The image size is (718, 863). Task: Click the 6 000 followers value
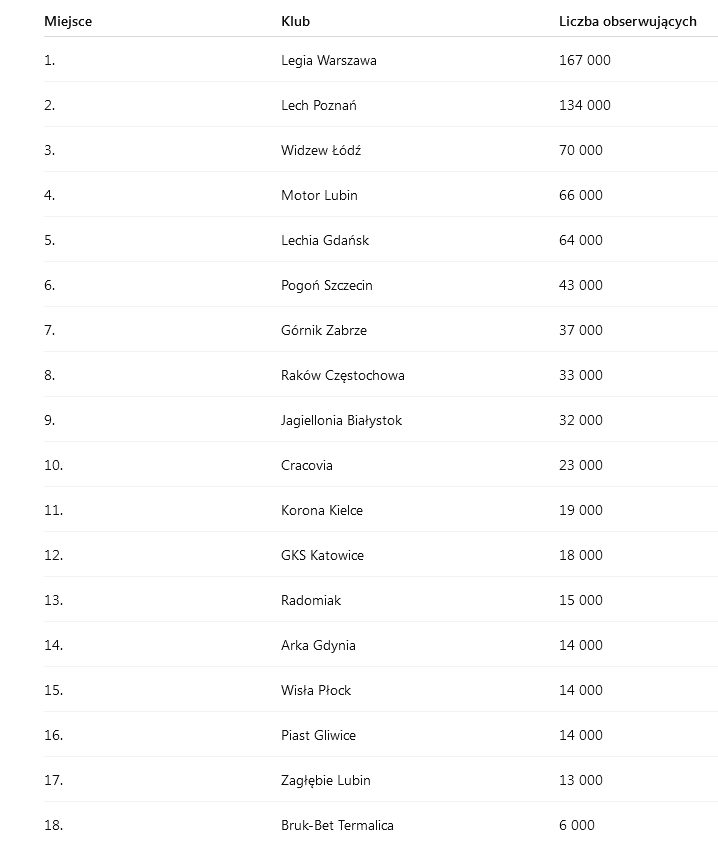coord(577,825)
